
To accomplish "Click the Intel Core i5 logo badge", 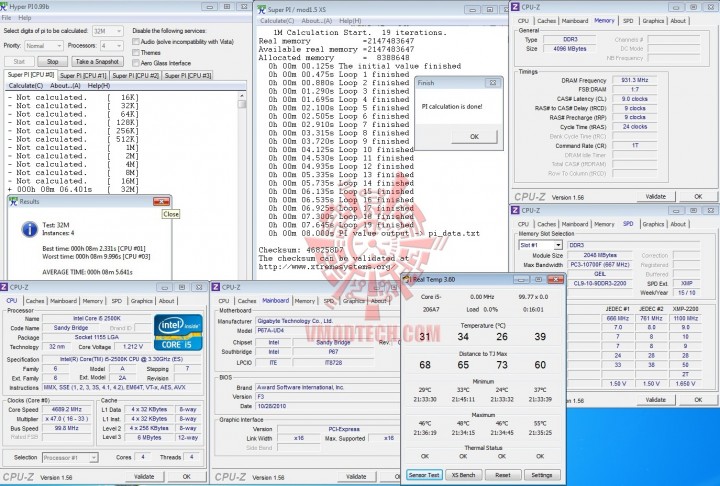I will 178,332.
